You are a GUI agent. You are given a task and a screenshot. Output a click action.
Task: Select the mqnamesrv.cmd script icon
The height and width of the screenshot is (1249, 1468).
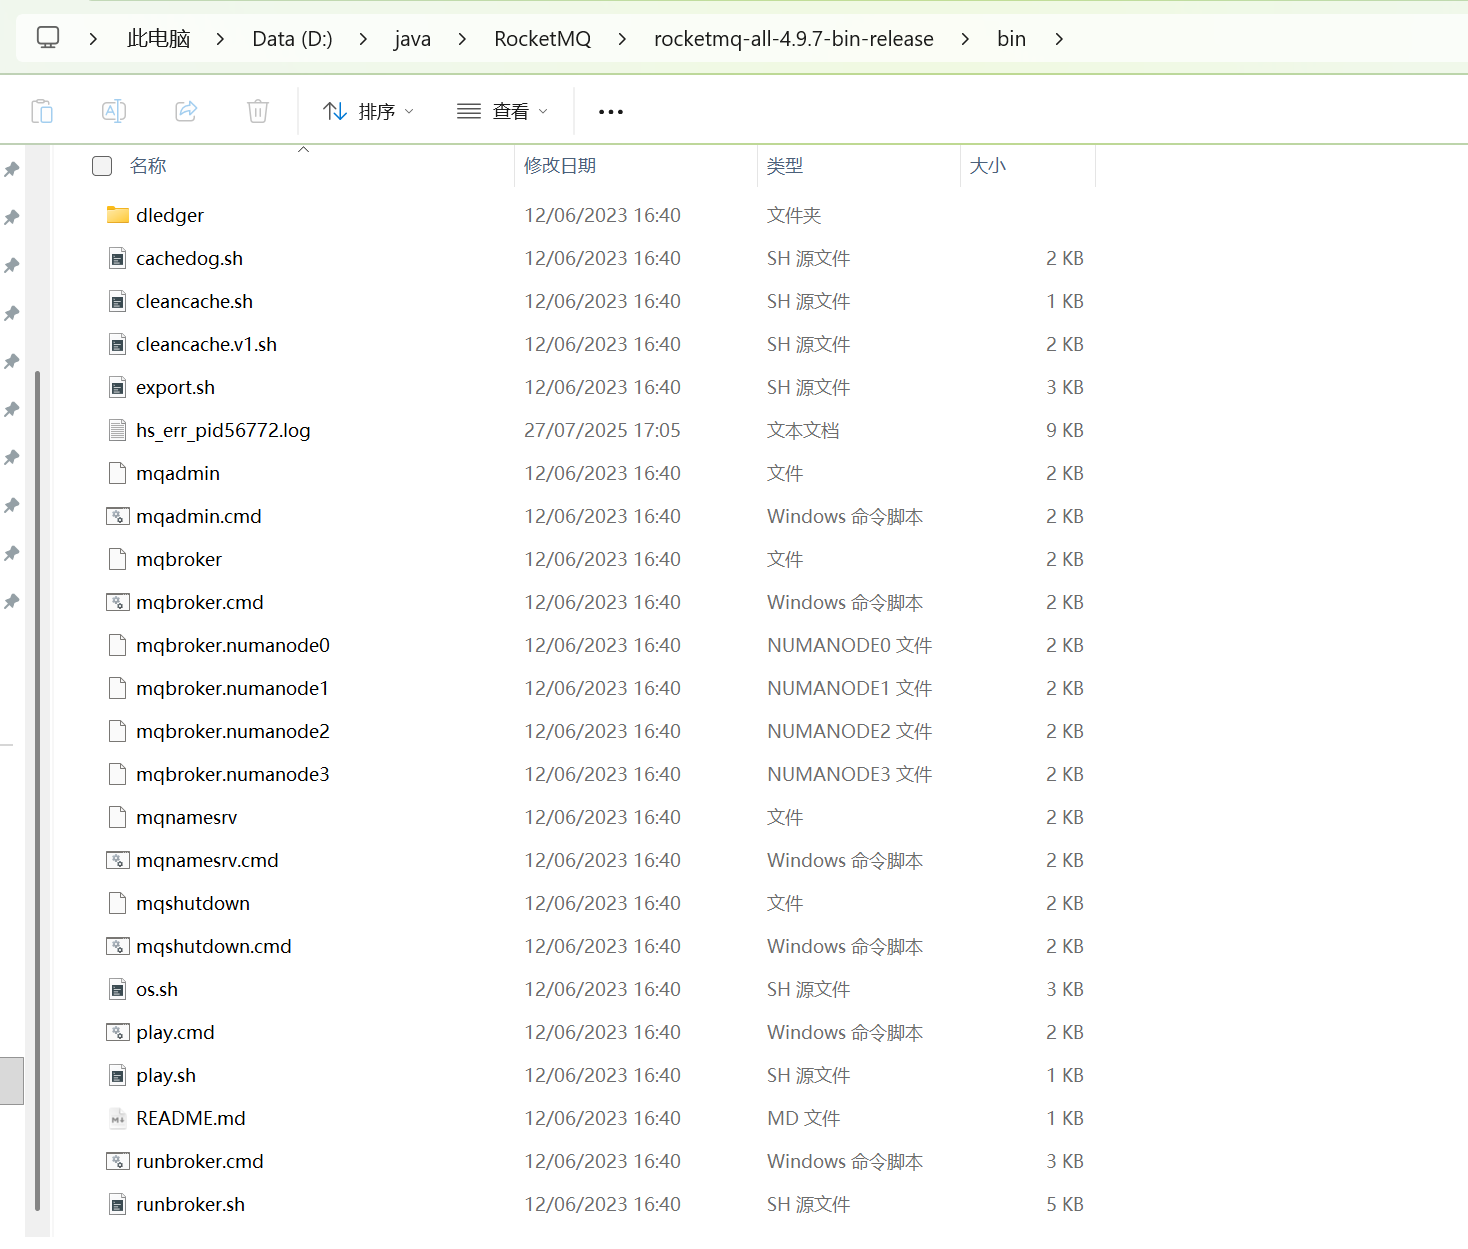click(x=118, y=860)
